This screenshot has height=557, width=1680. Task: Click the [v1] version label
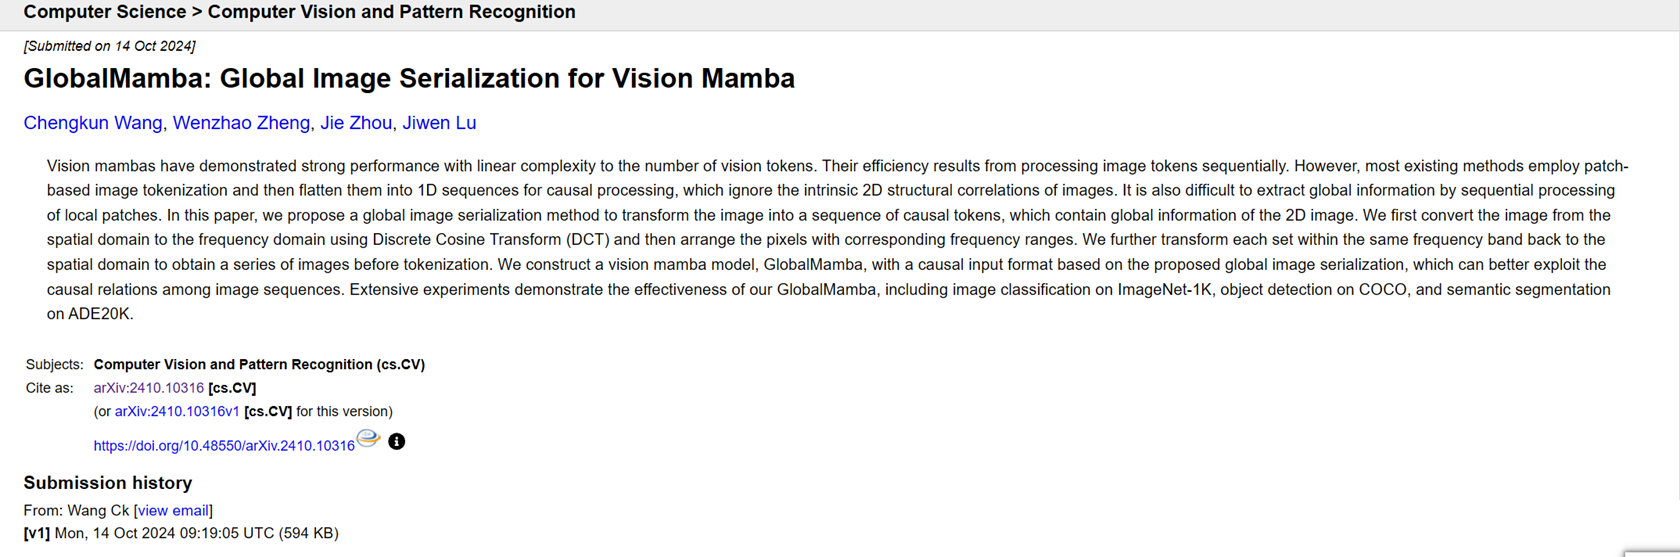[37, 533]
